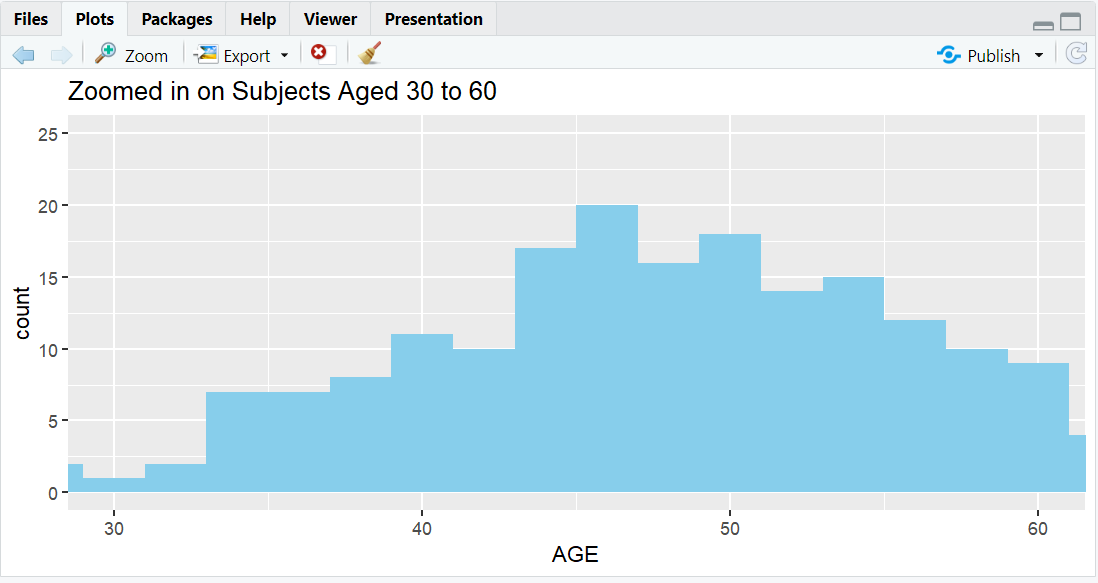This screenshot has height=583, width=1098.
Task: Clear all plots using the broom icon
Action: coord(368,55)
